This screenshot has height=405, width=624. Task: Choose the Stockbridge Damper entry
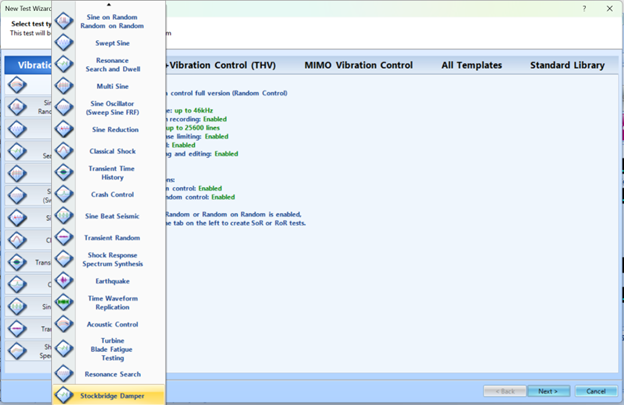112,396
